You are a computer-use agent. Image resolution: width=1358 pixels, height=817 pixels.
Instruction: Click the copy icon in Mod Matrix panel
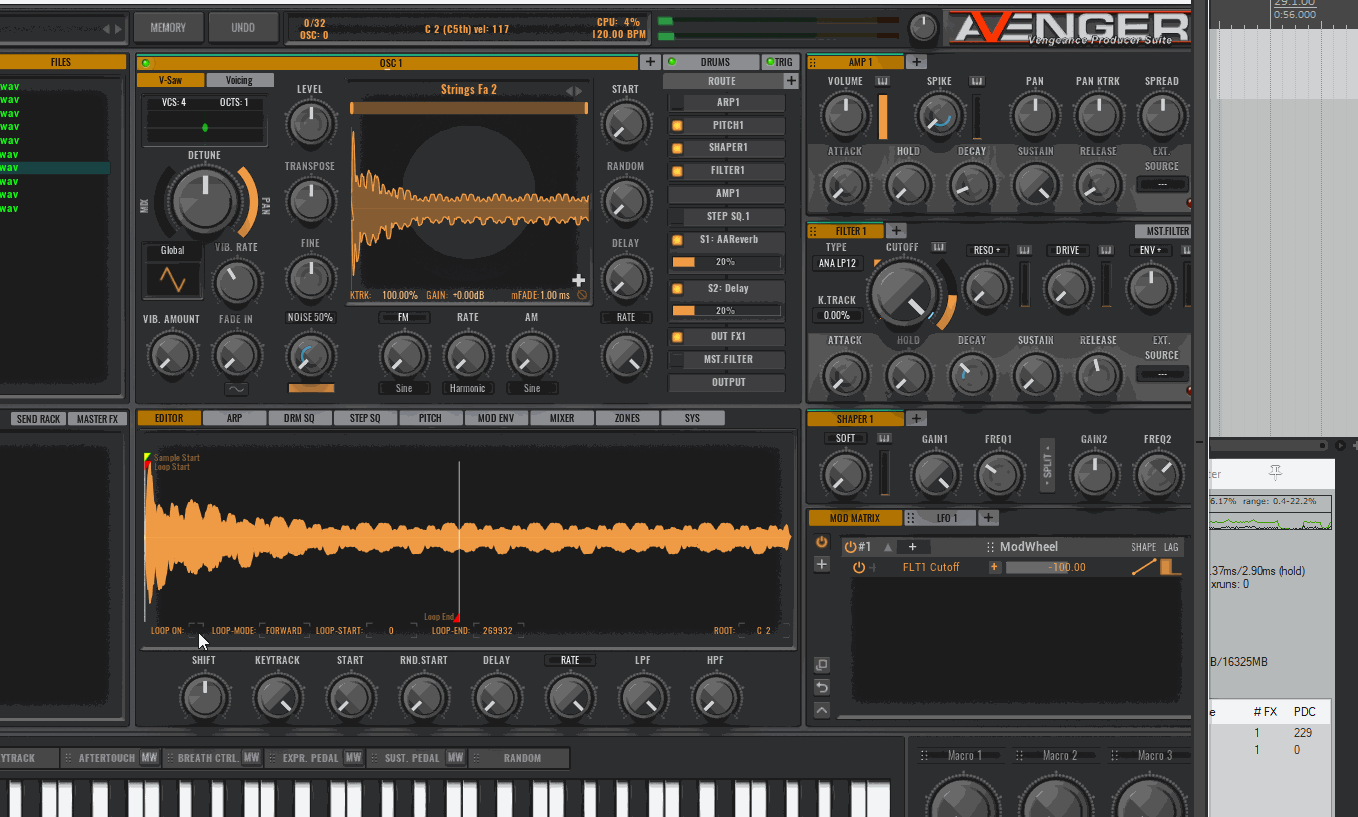[x=822, y=665]
